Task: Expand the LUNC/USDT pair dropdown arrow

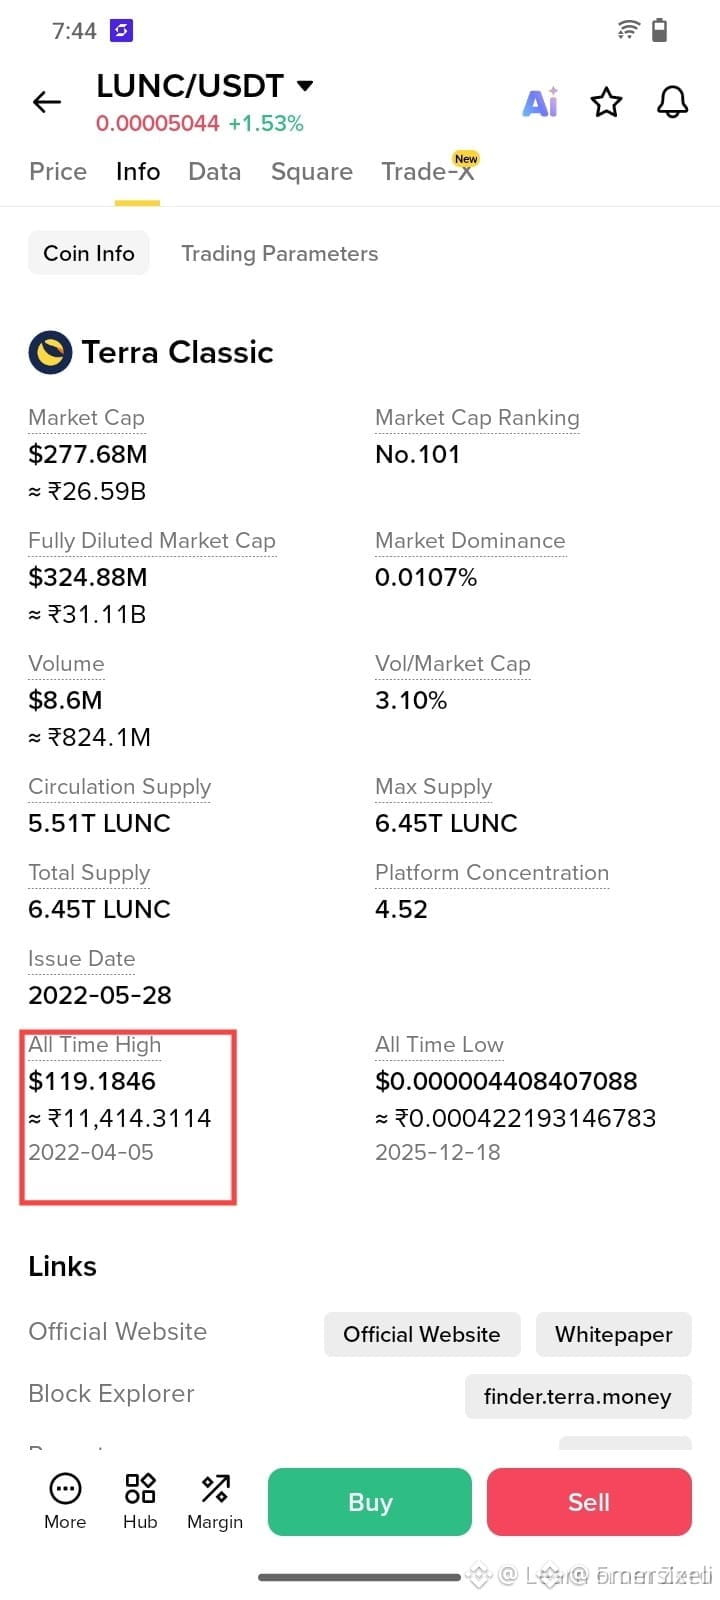Action: (305, 86)
